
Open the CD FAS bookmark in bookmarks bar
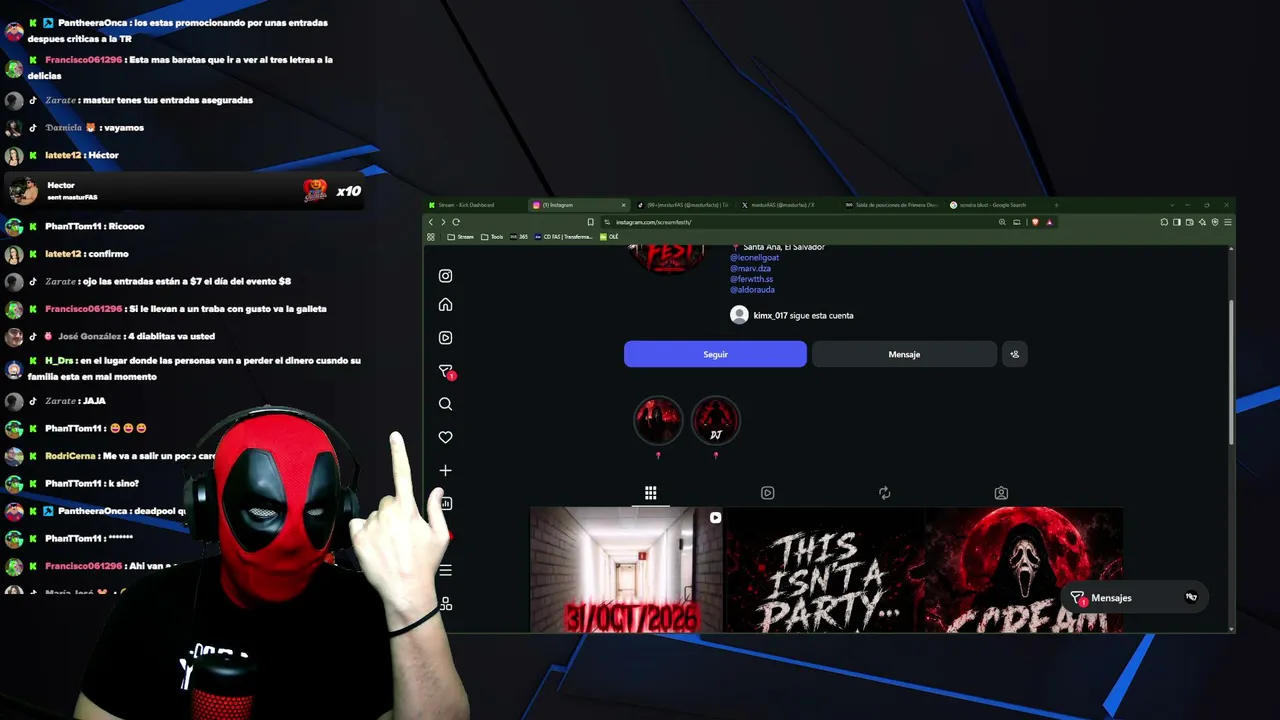pyautogui.click(x=565, y=237)
